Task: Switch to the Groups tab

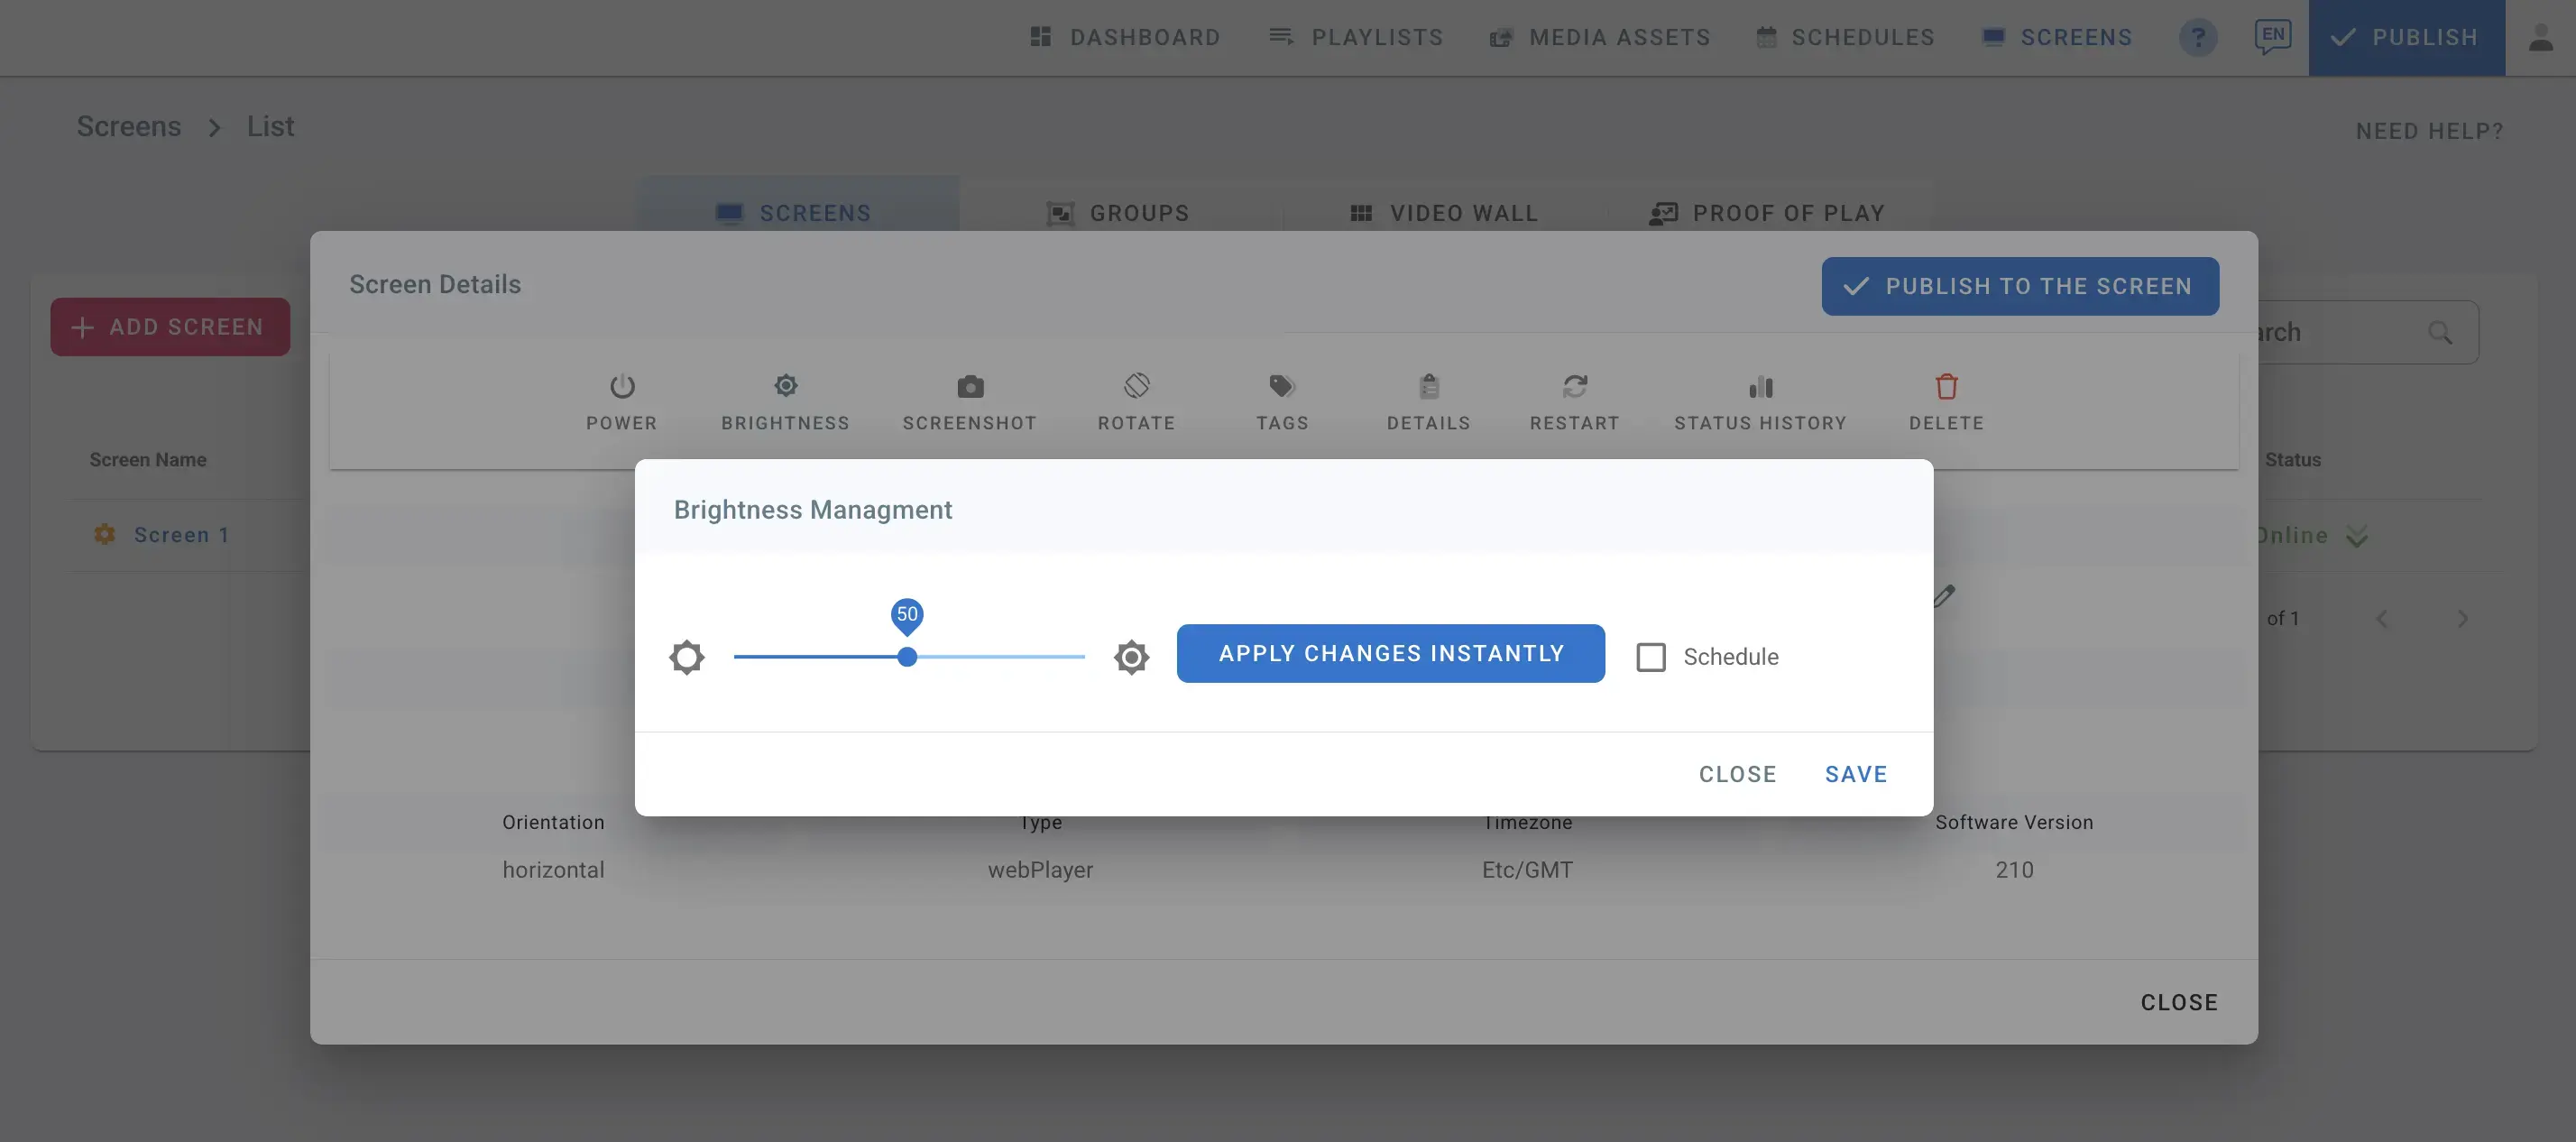Action: click(x=1119, y=212)
